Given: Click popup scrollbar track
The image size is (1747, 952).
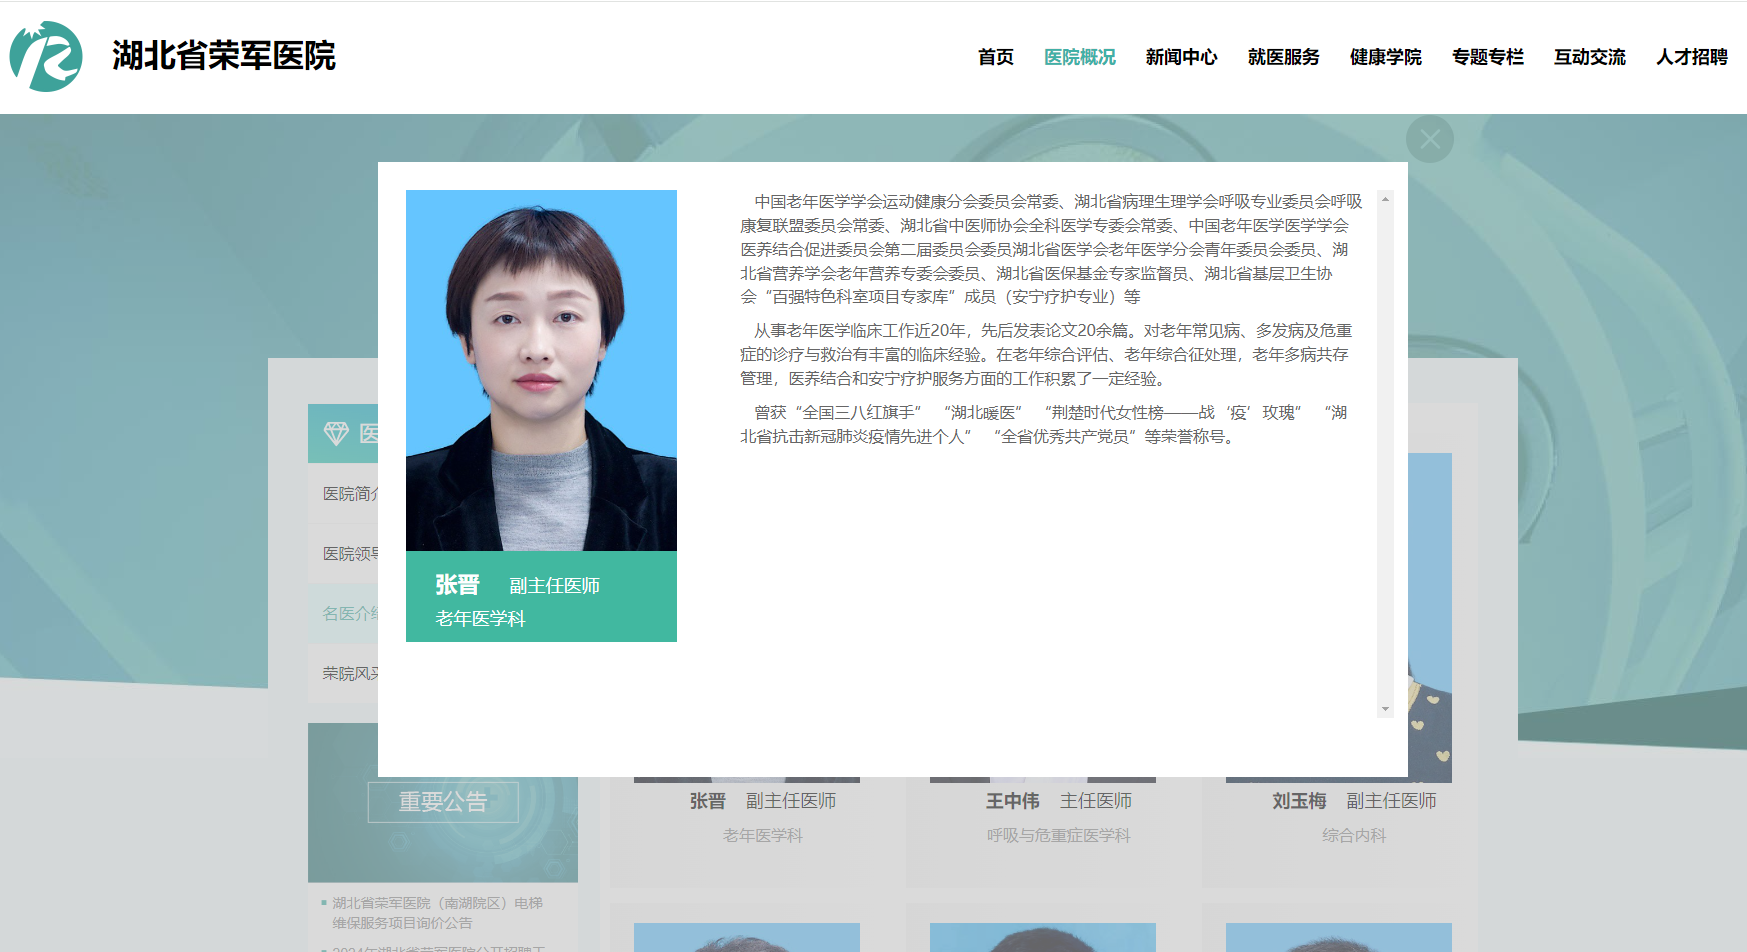Looking at the screenshot, I should 1385,454.
